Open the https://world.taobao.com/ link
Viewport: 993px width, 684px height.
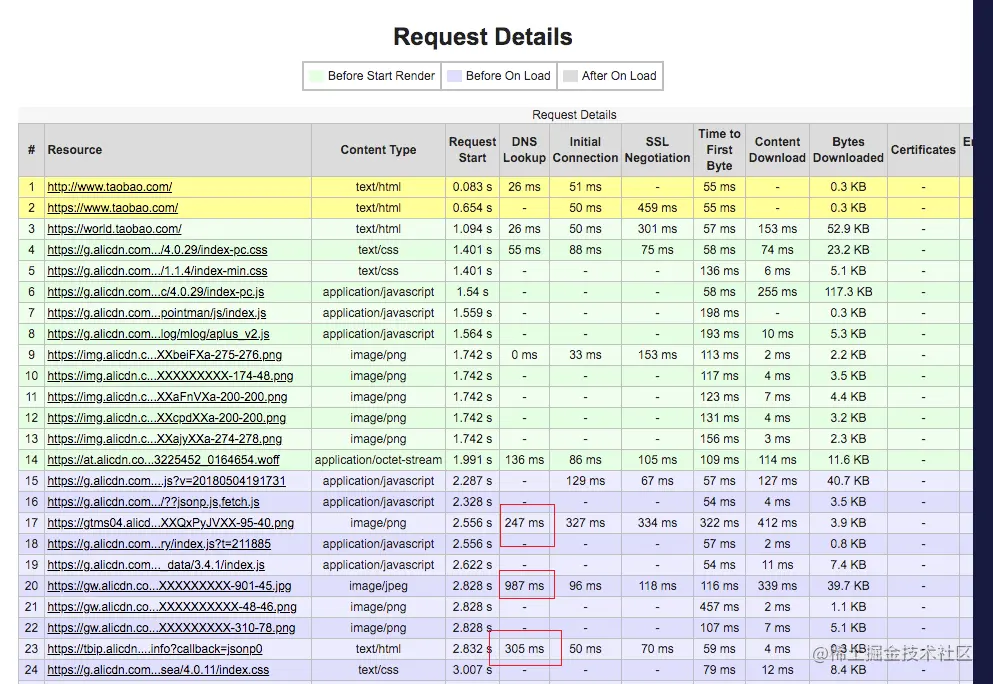pos(114,229)
